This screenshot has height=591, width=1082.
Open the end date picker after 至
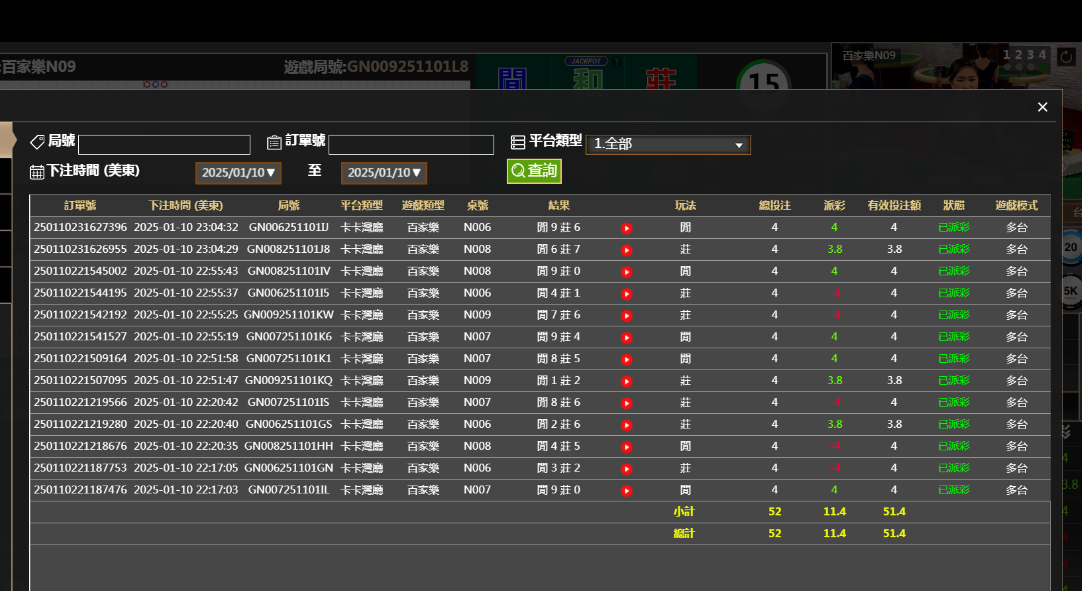click(x=384, y=173)
